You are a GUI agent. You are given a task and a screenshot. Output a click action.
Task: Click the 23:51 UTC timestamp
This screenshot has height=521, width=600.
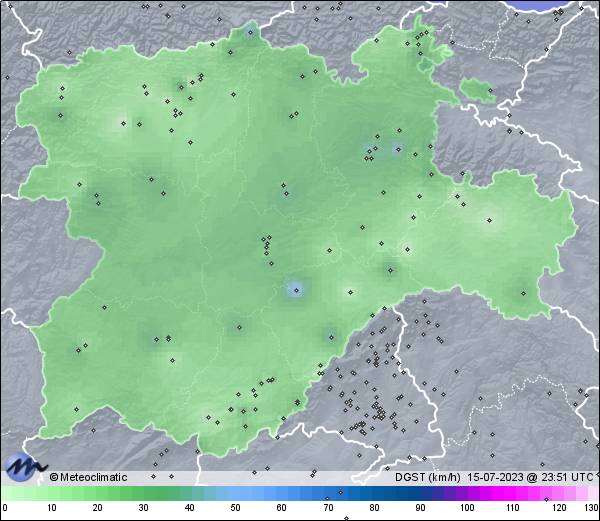click(566, 477)
